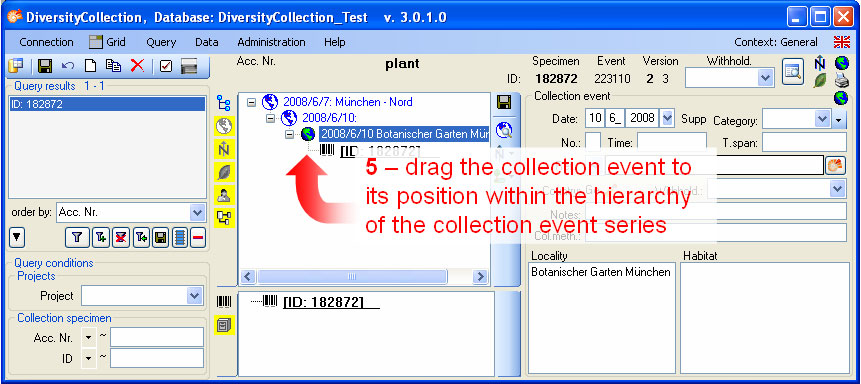Open the Query menu
Viewport: 861px width, 384px height.
click(x=161, y=42)
